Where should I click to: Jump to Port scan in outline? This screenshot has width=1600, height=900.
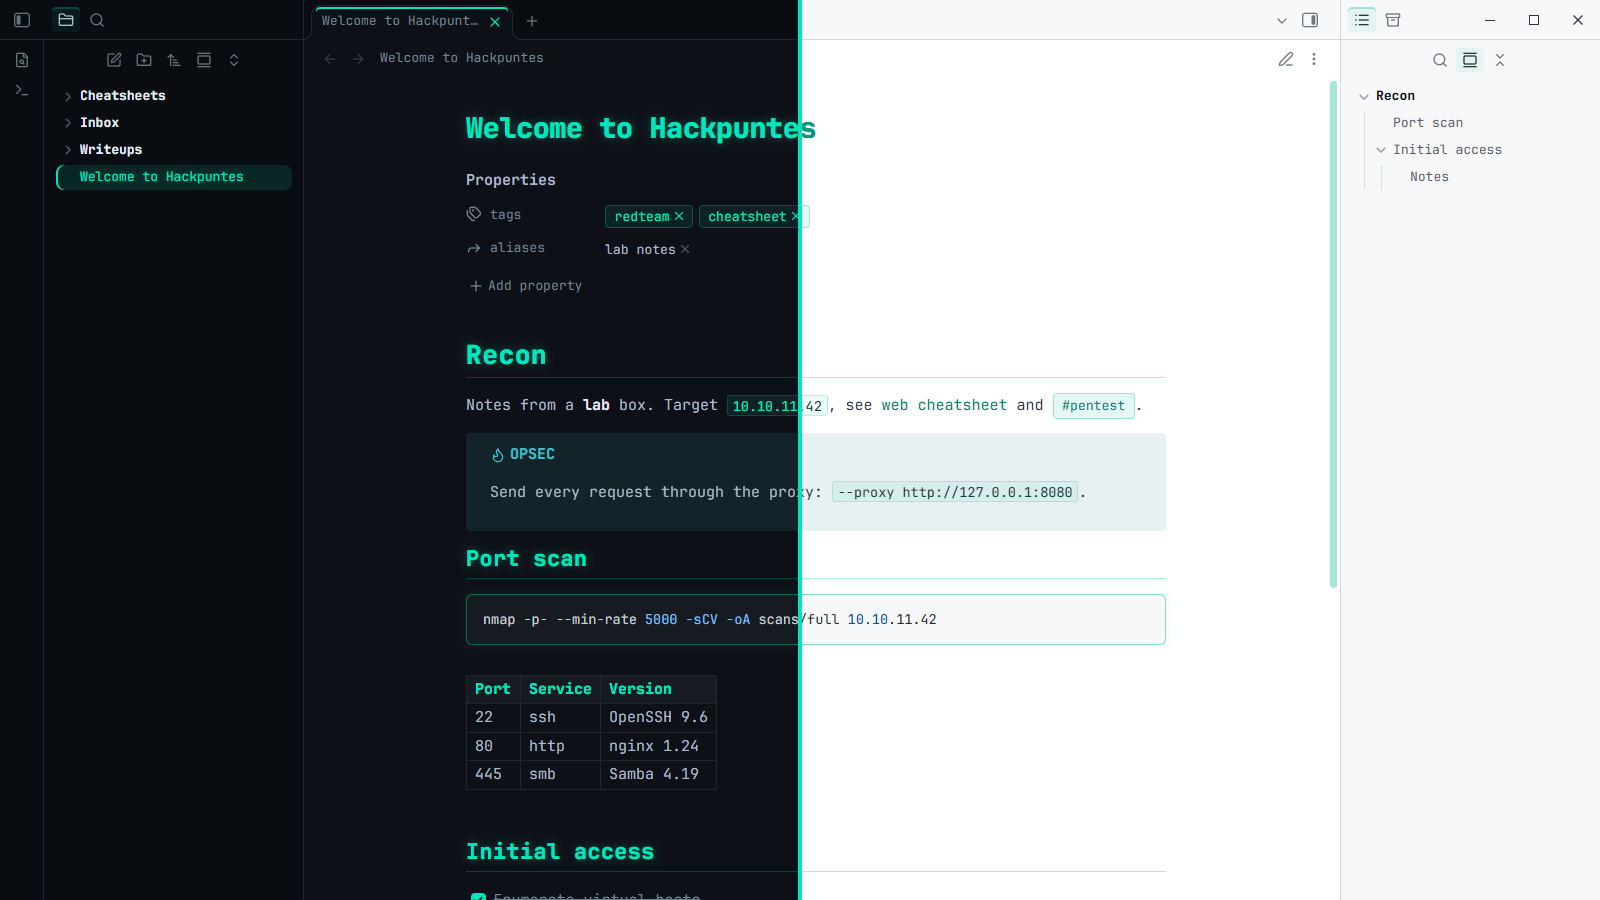click(x=1428, y=123)
